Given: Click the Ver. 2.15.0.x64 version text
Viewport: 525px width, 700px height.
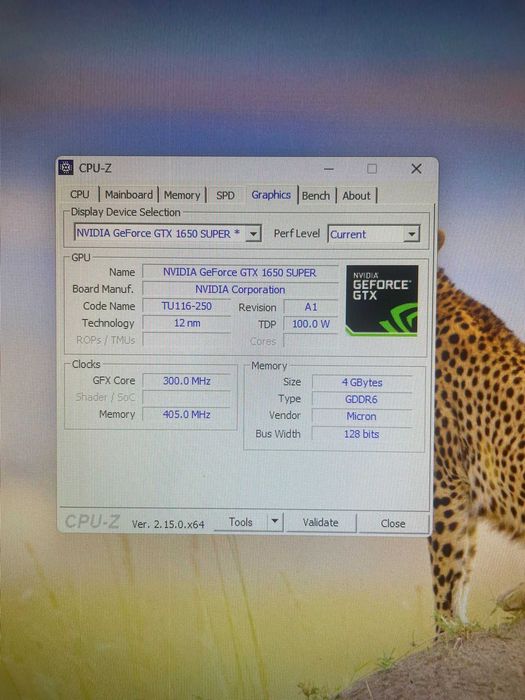Looking at the screenshot, I should point(168,524).
